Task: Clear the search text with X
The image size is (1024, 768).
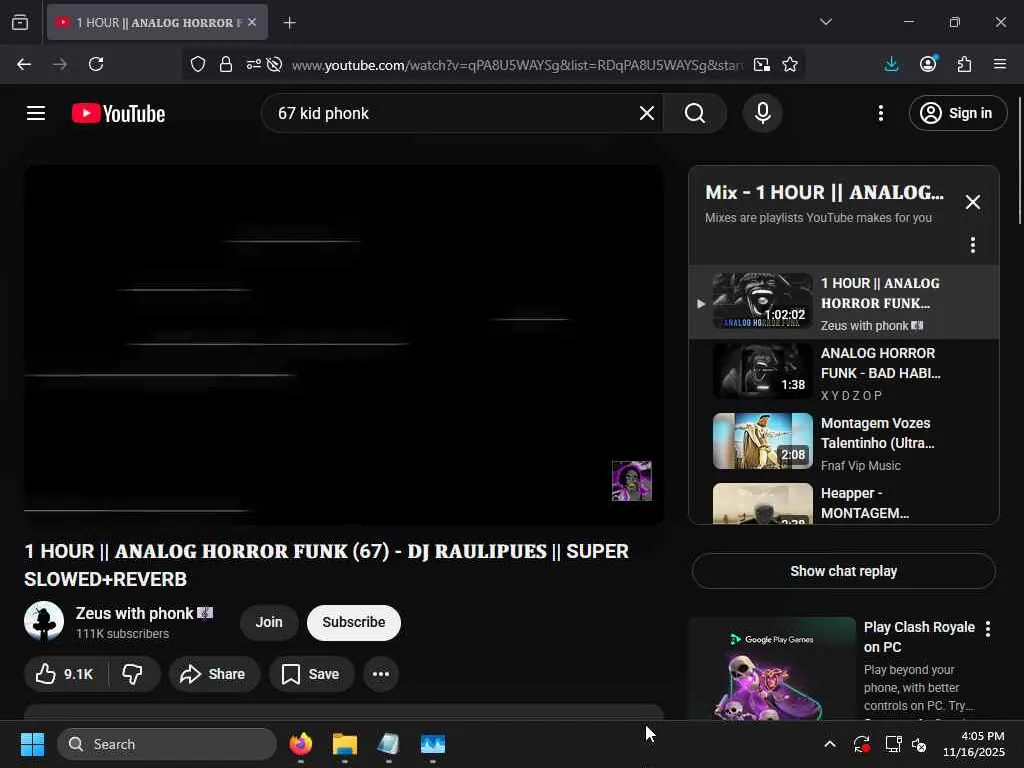Action: tap(647, 113)
